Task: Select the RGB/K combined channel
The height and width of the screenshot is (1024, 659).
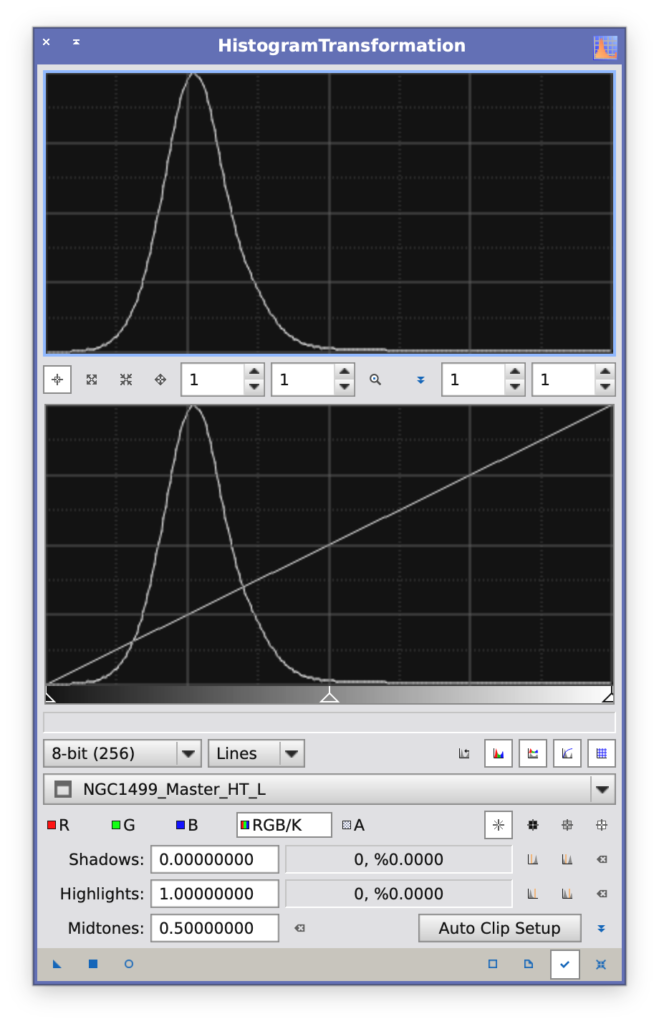Action: tap(284, 825)
